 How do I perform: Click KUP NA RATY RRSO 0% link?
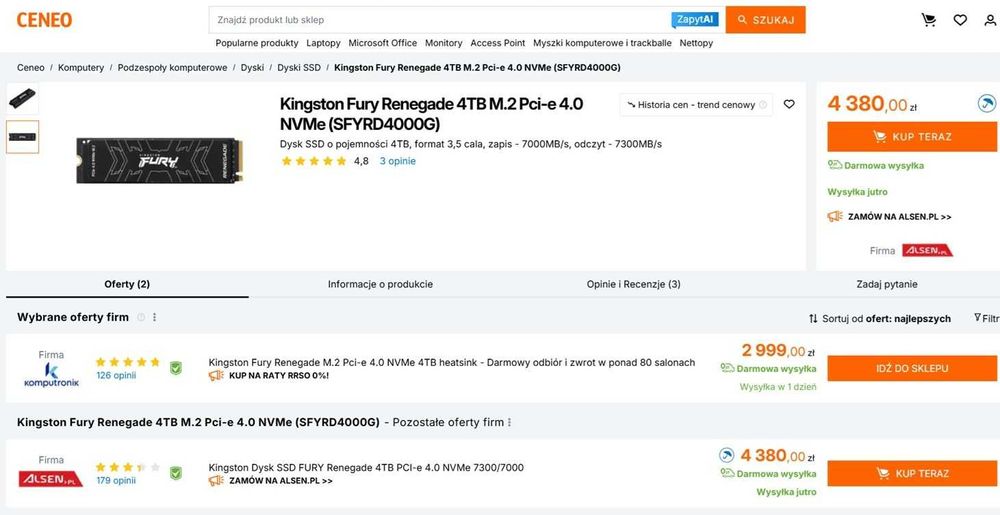[279, 375]
